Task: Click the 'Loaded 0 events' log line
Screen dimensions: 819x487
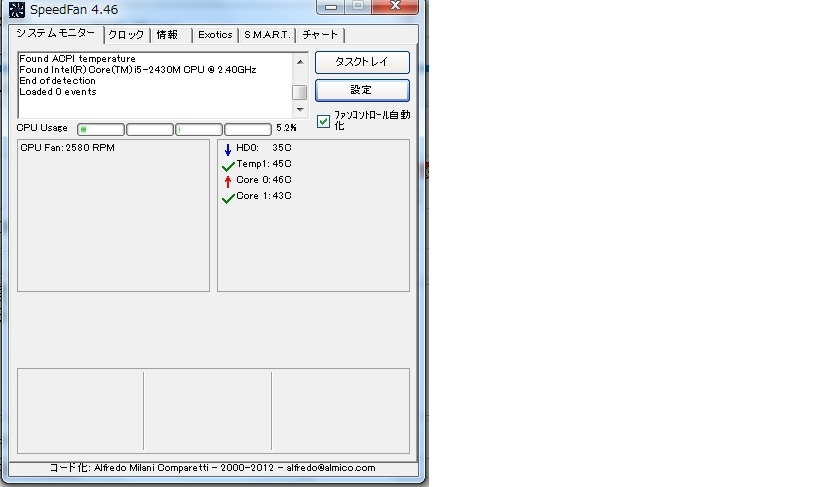Action: [58, 91]
